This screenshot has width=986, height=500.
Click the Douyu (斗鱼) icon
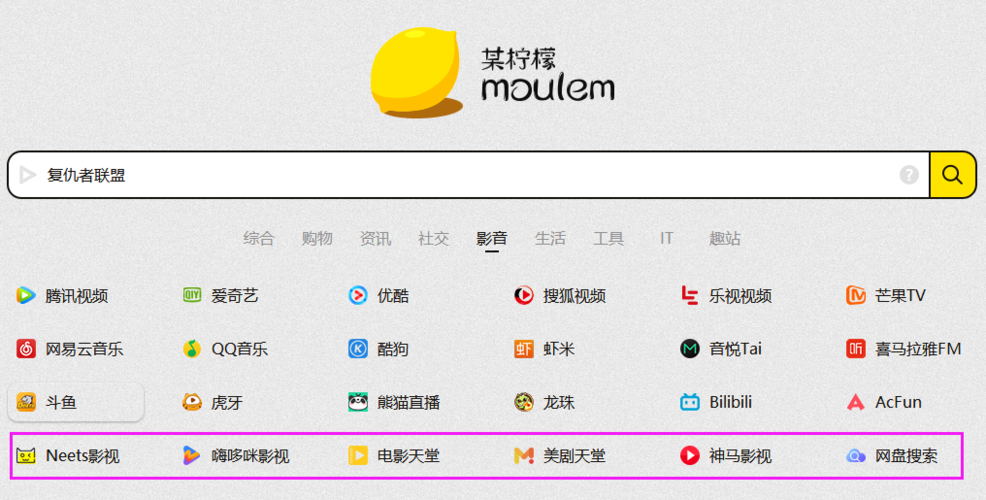[x=26, y=402]
